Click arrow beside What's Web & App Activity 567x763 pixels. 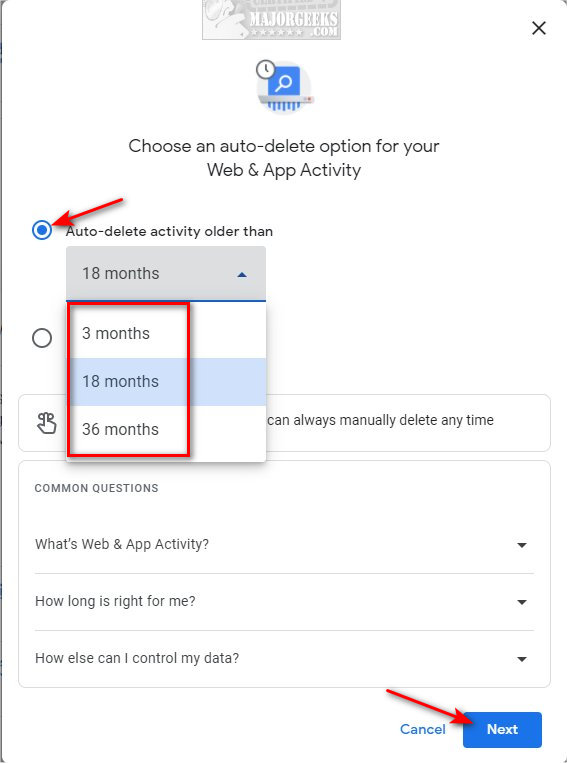click(x=522, y=545)
